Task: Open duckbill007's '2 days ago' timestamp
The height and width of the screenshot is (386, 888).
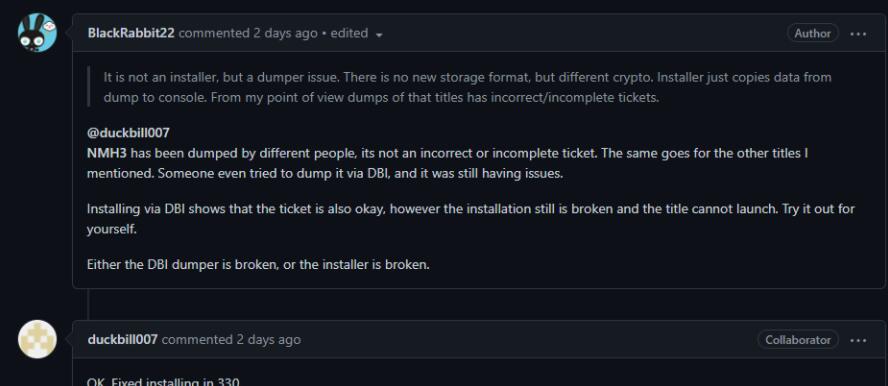Action: [x=268, y=340]
